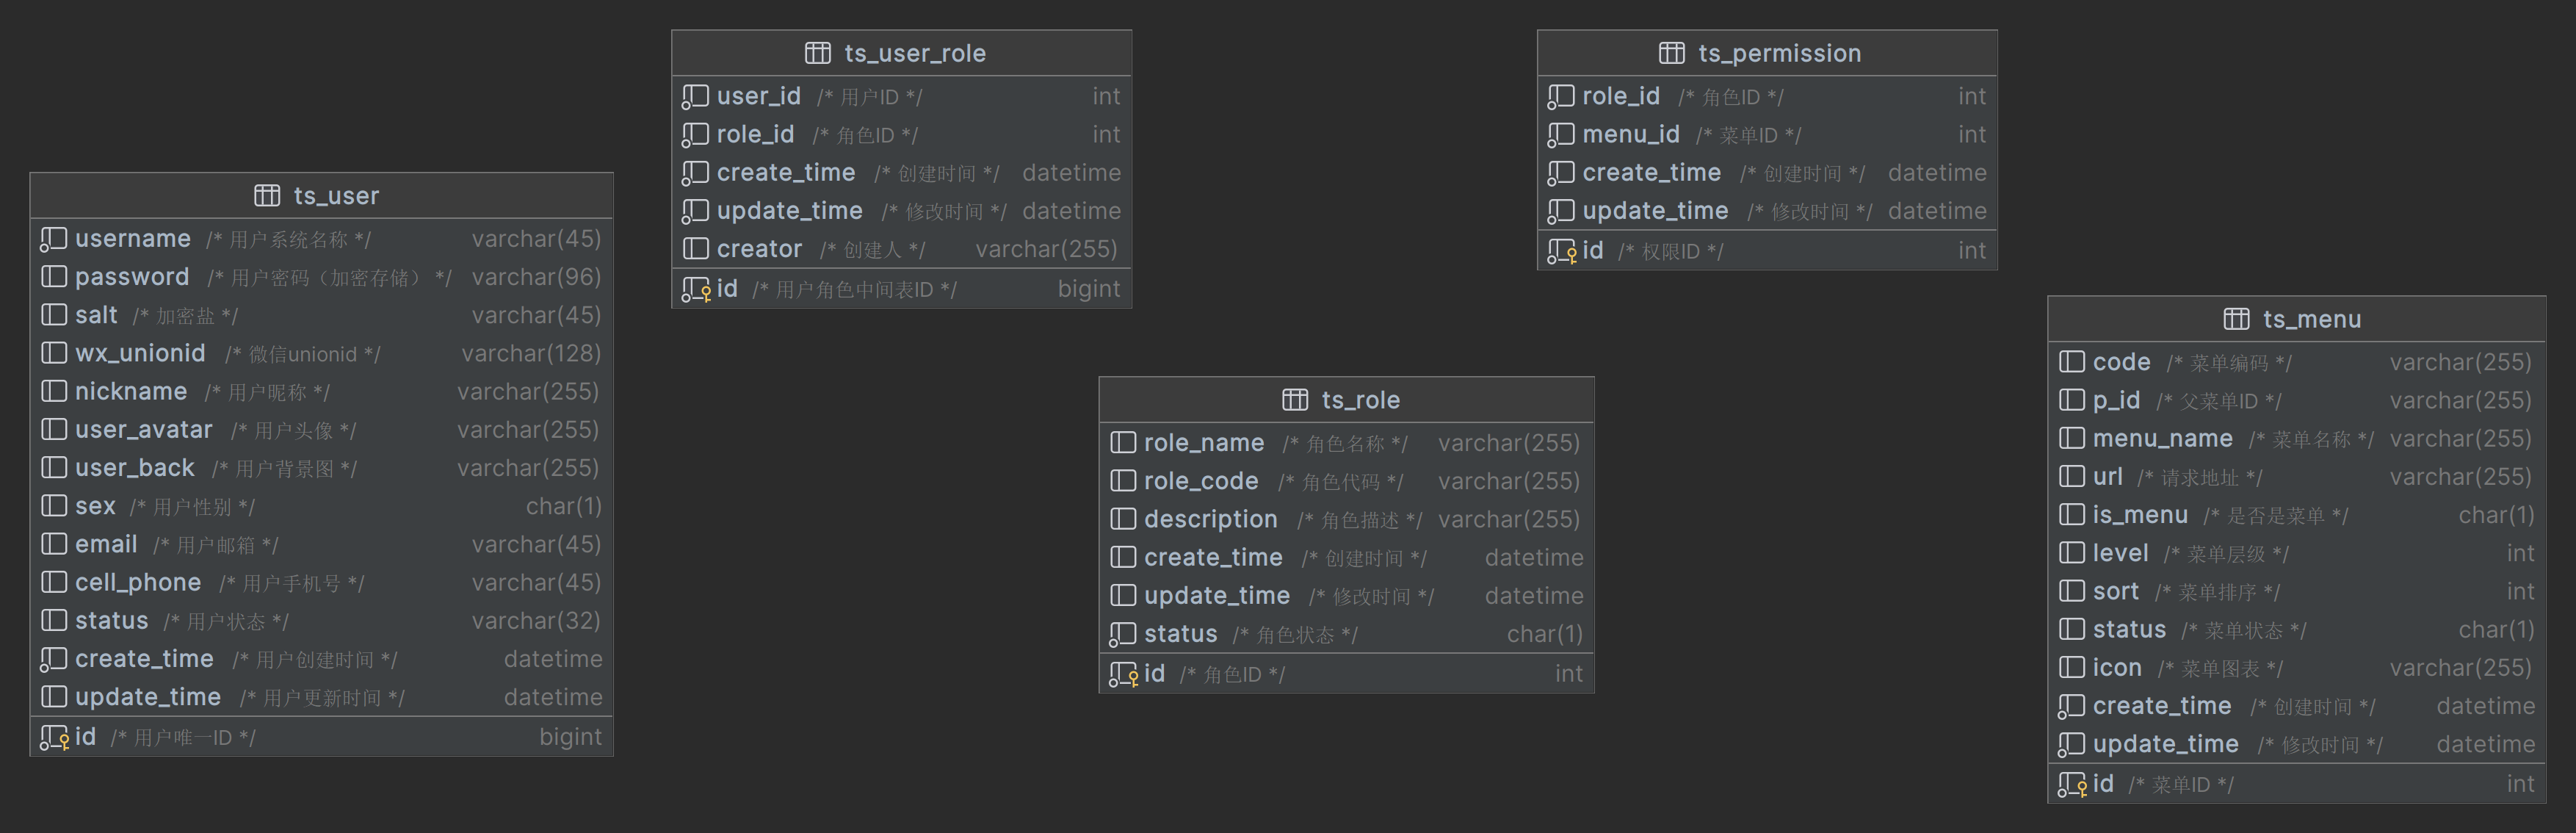Image resolution: width=2576 pixels, height=833 pixels.
Task: Click column icon next to password field
Action: pyautogui.click(x=54, y=277)
